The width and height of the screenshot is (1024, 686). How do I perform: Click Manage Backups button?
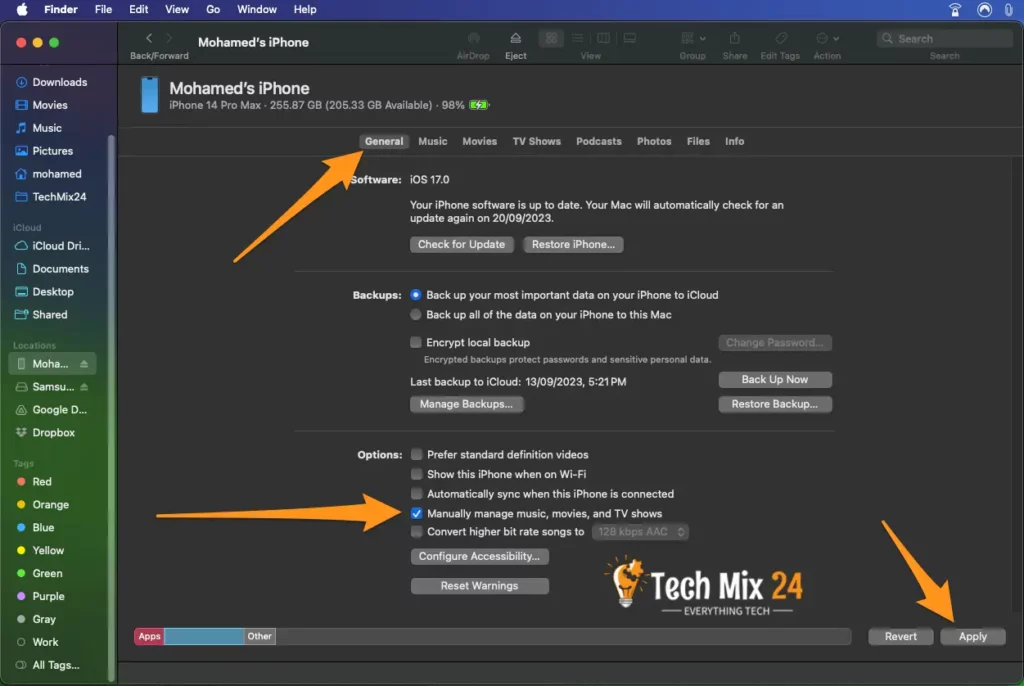[x=466, y=404]
